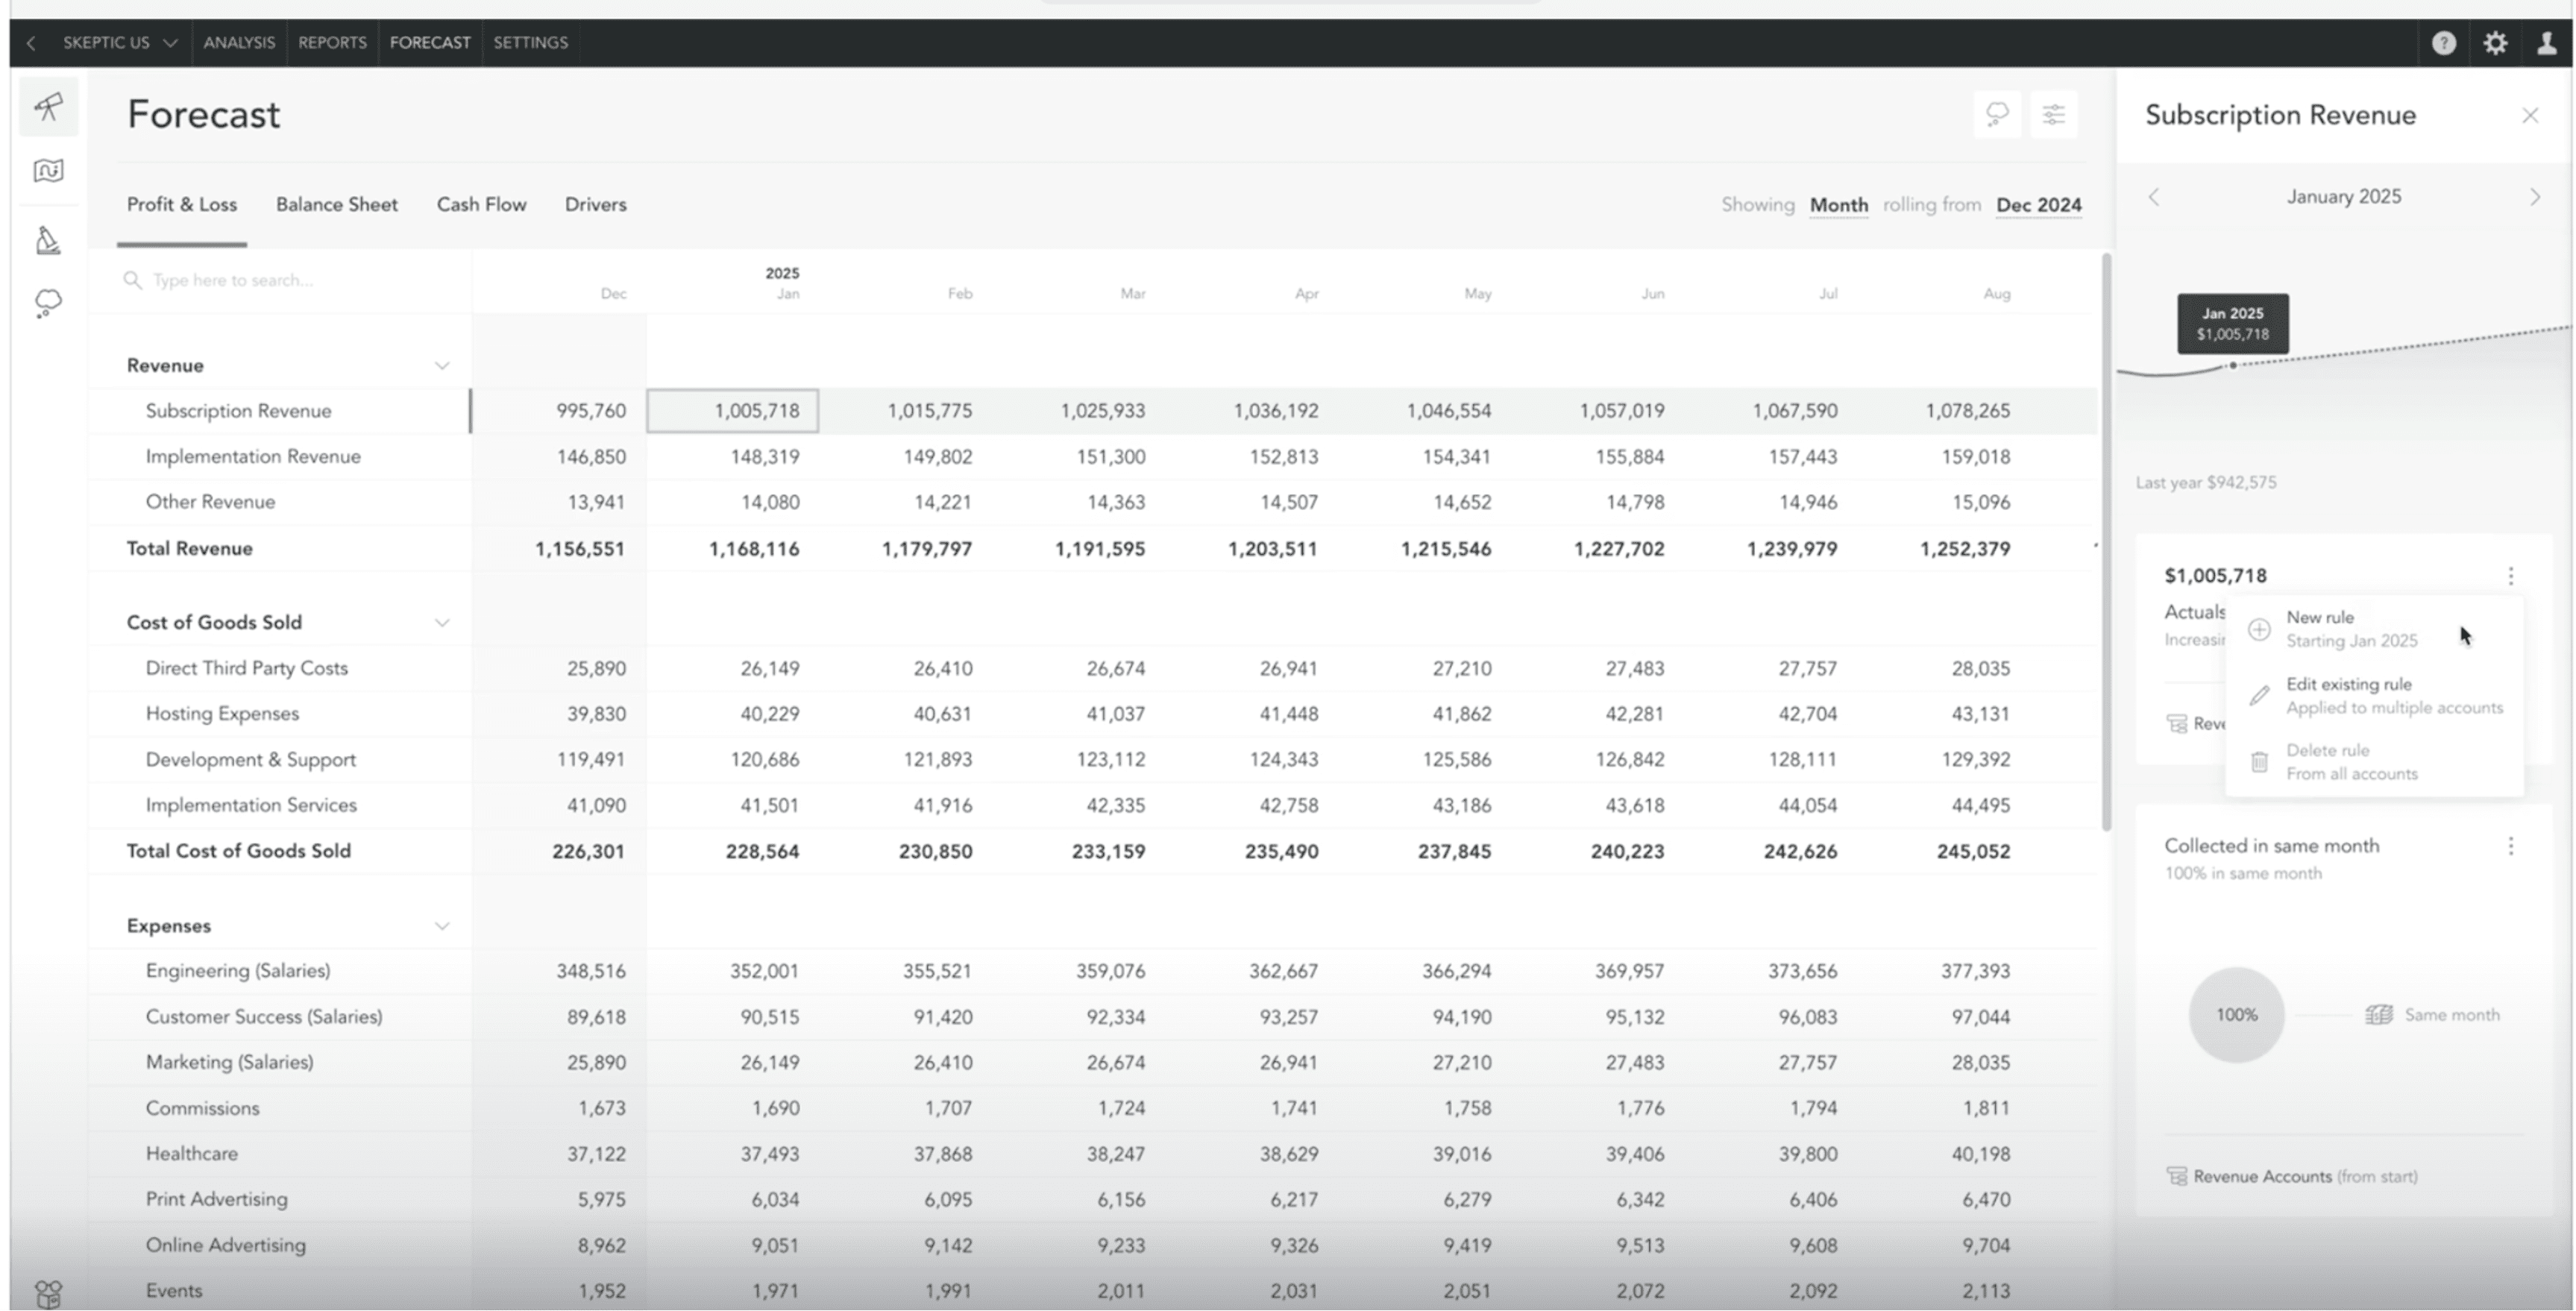The height and width of the screenshot is (1311, 2576).
Task: Click the plus icon for New rule
Action: pyautogui.click(x=2259, y=630)
